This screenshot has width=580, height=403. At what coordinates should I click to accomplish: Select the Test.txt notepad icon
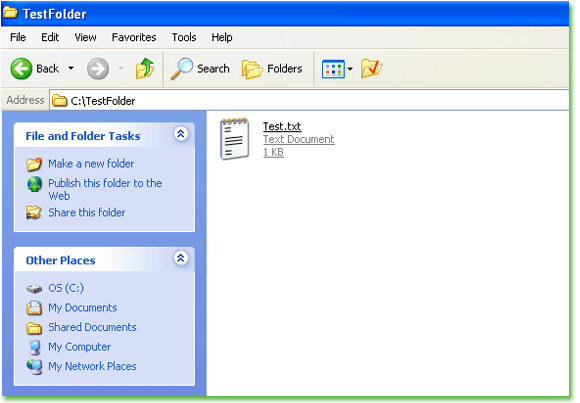click(x=235, y=139)
